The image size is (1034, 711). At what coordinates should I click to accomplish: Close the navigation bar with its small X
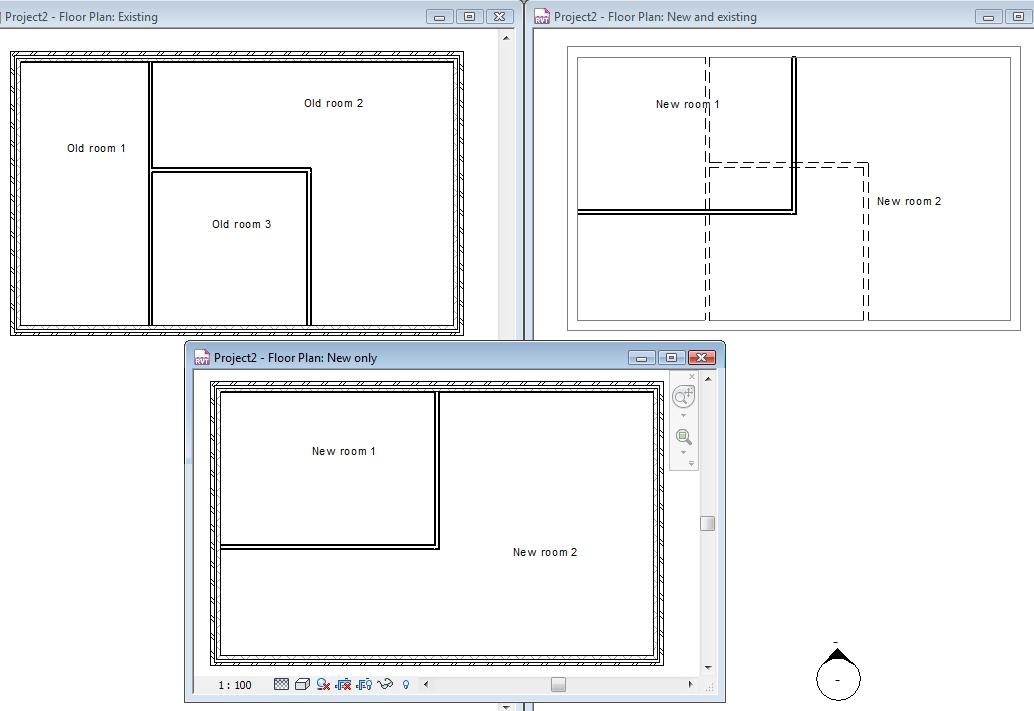(x=692, y=377)
